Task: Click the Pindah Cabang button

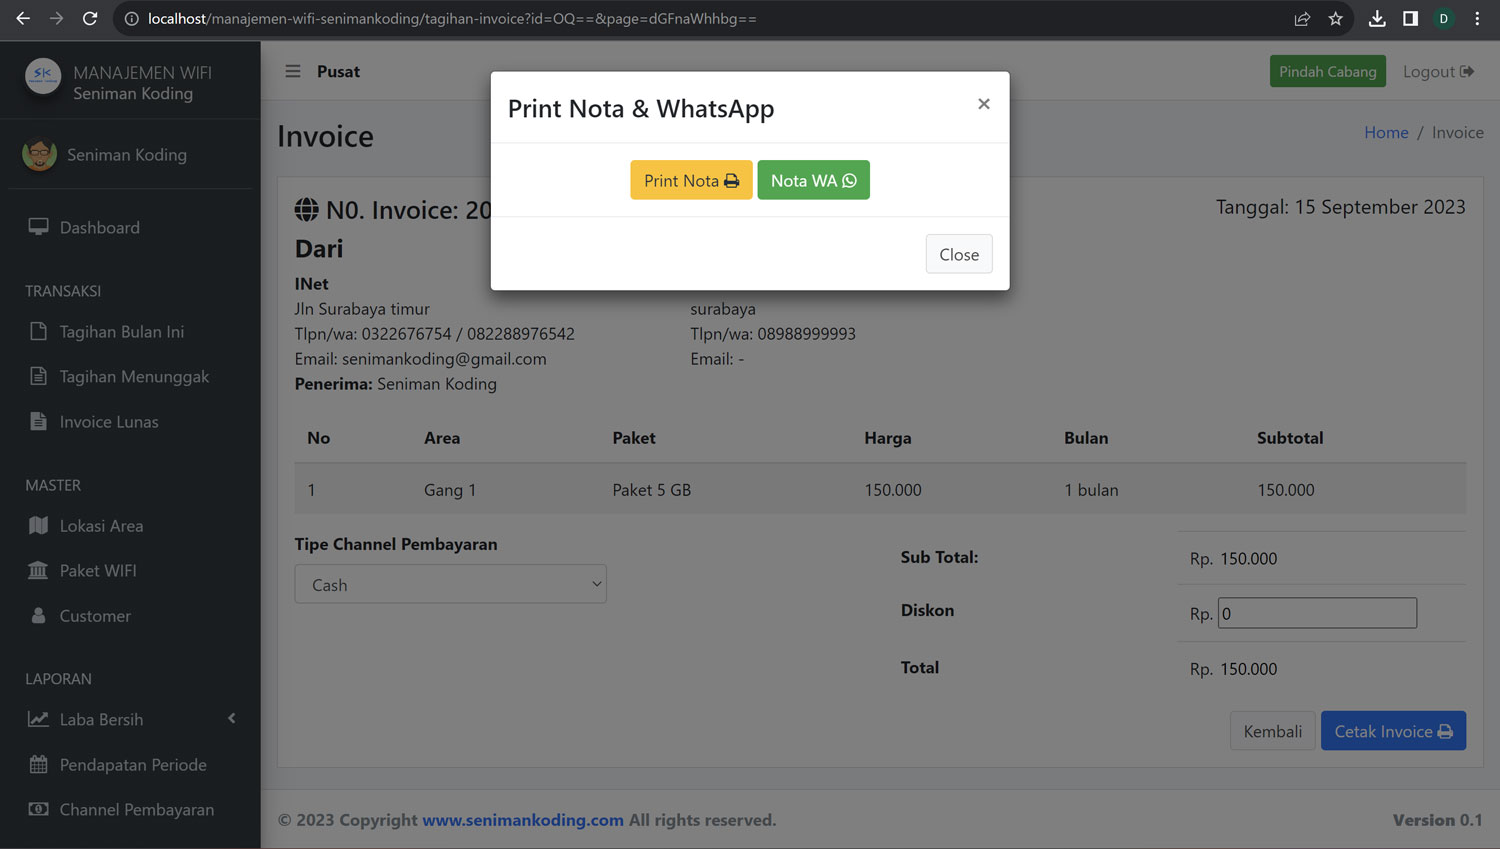Action: 1327,71
